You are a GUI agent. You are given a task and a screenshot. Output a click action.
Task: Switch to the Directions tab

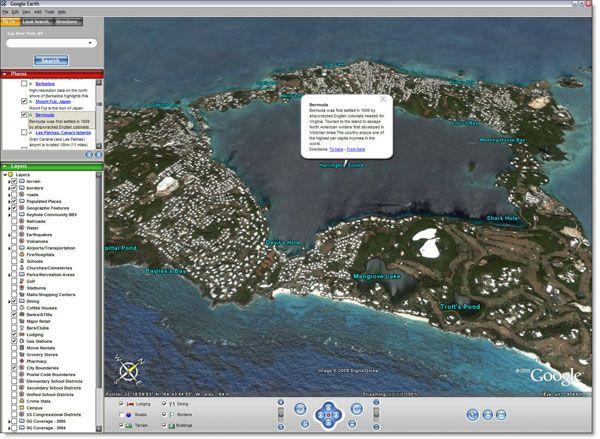click(67, 22)
